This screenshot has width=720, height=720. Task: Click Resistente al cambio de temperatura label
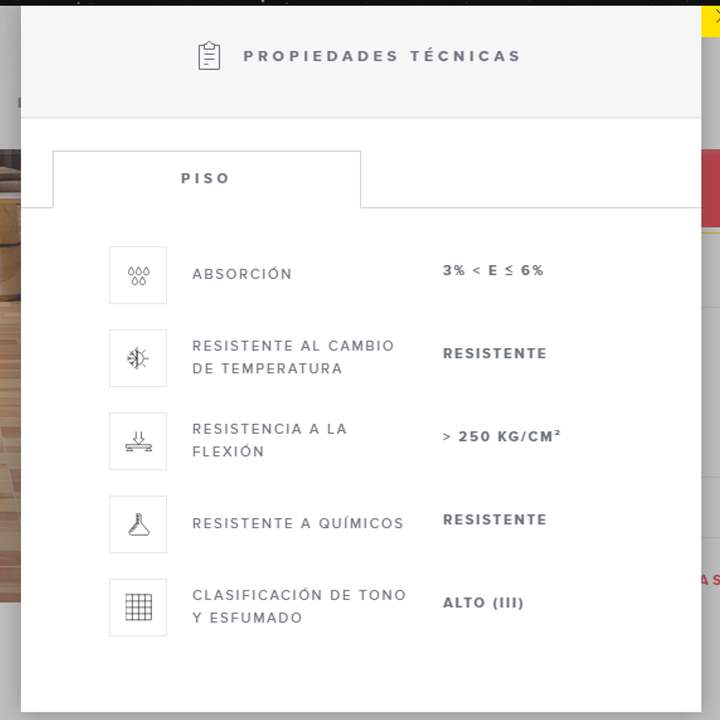[293, 357]
